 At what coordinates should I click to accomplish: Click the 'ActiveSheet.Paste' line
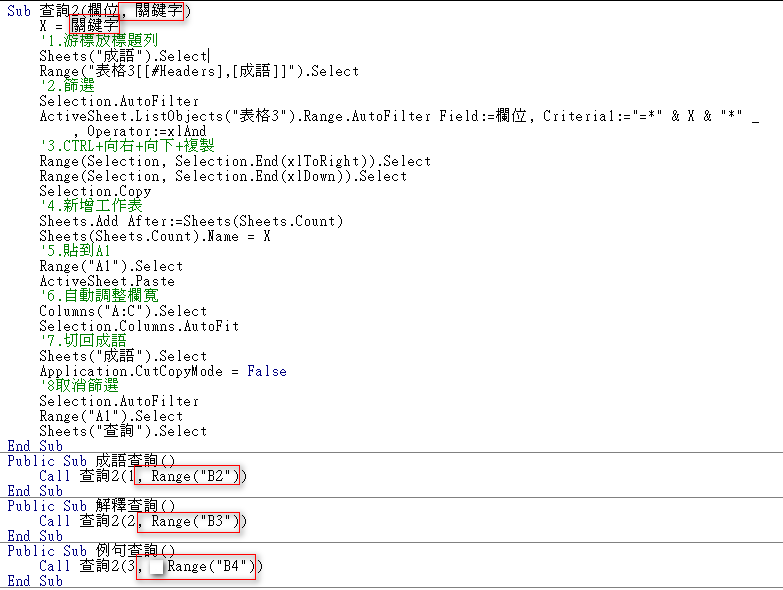pos(107,281)
